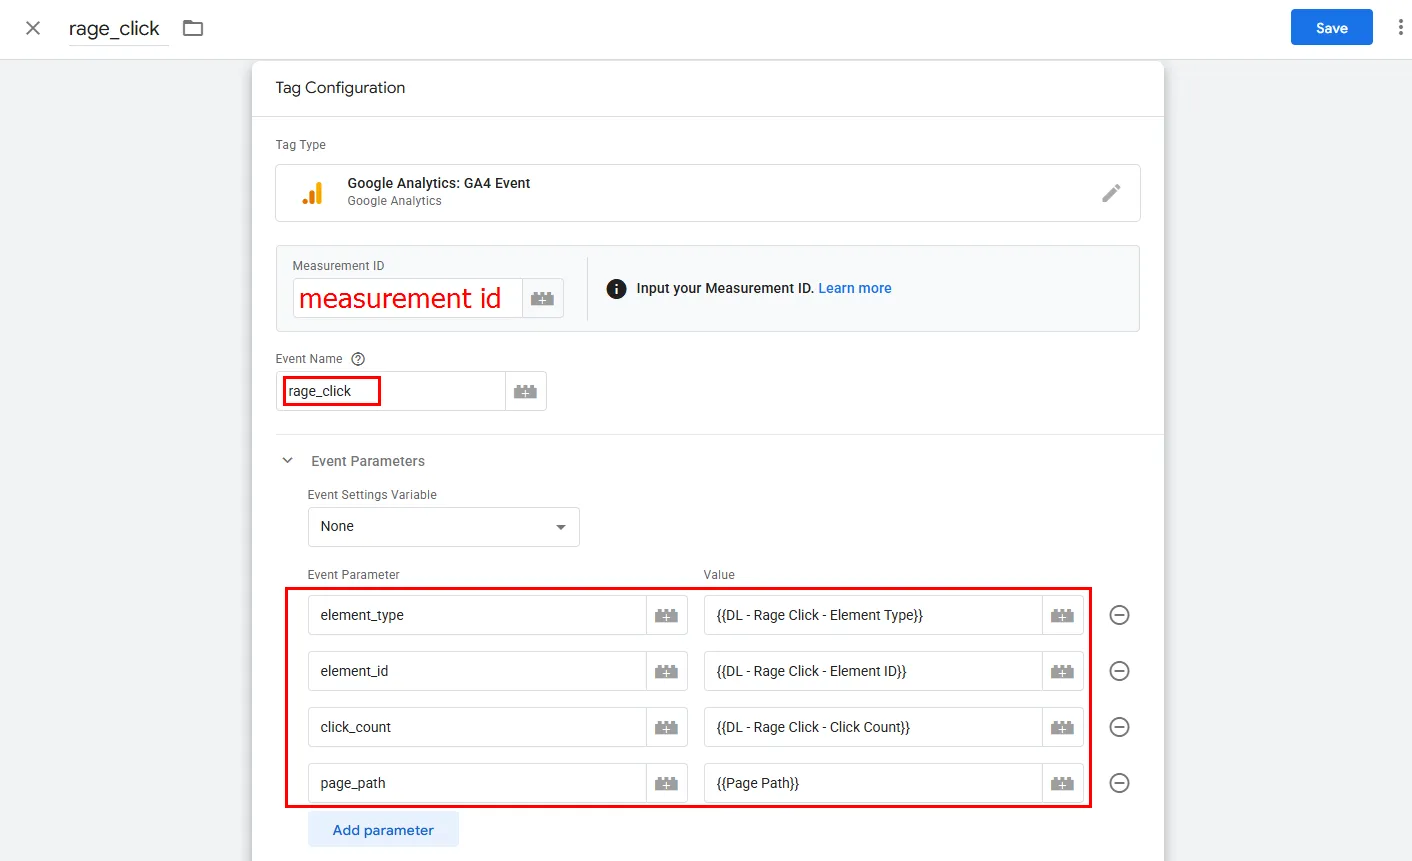1412x861 pixels.
Task: Open variable picker for Page Path value
Action: [x=1062, y=784]
